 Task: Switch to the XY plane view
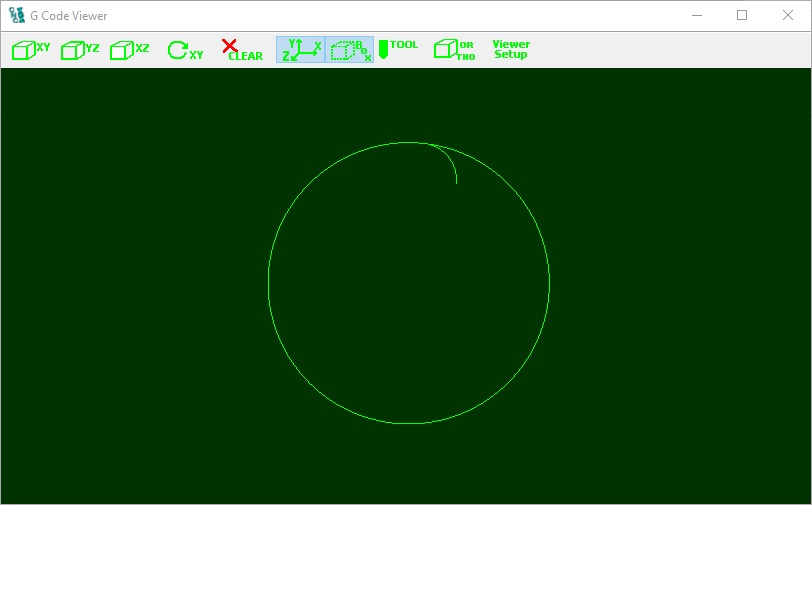[31, 50]
